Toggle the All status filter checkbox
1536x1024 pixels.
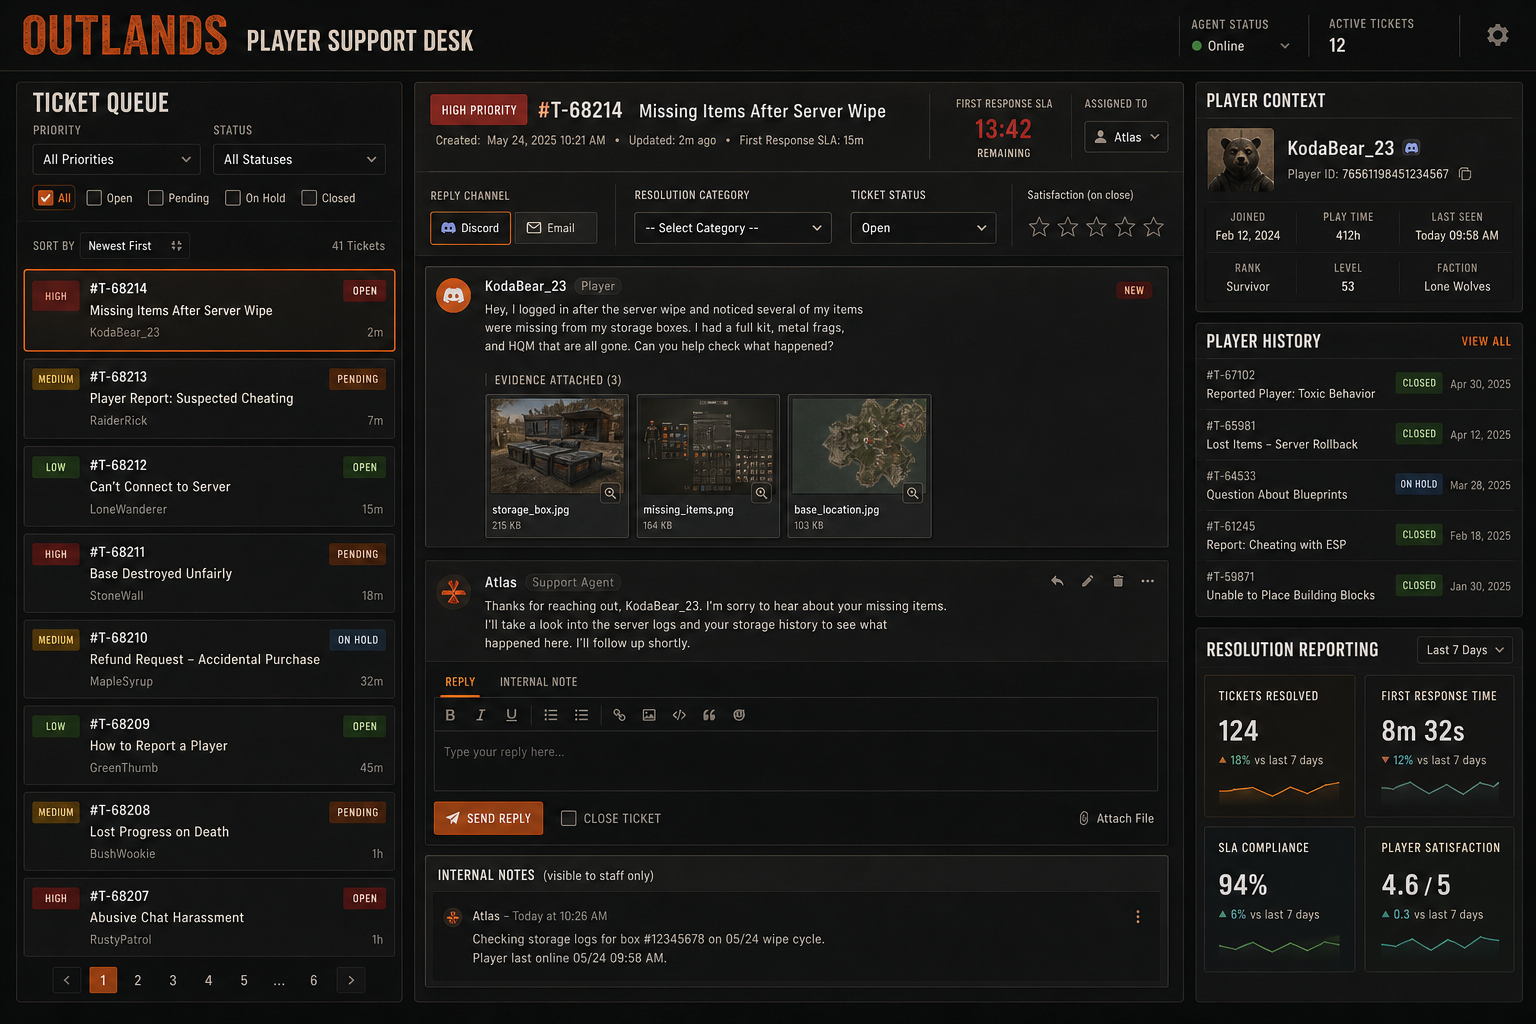click(45, 198)
